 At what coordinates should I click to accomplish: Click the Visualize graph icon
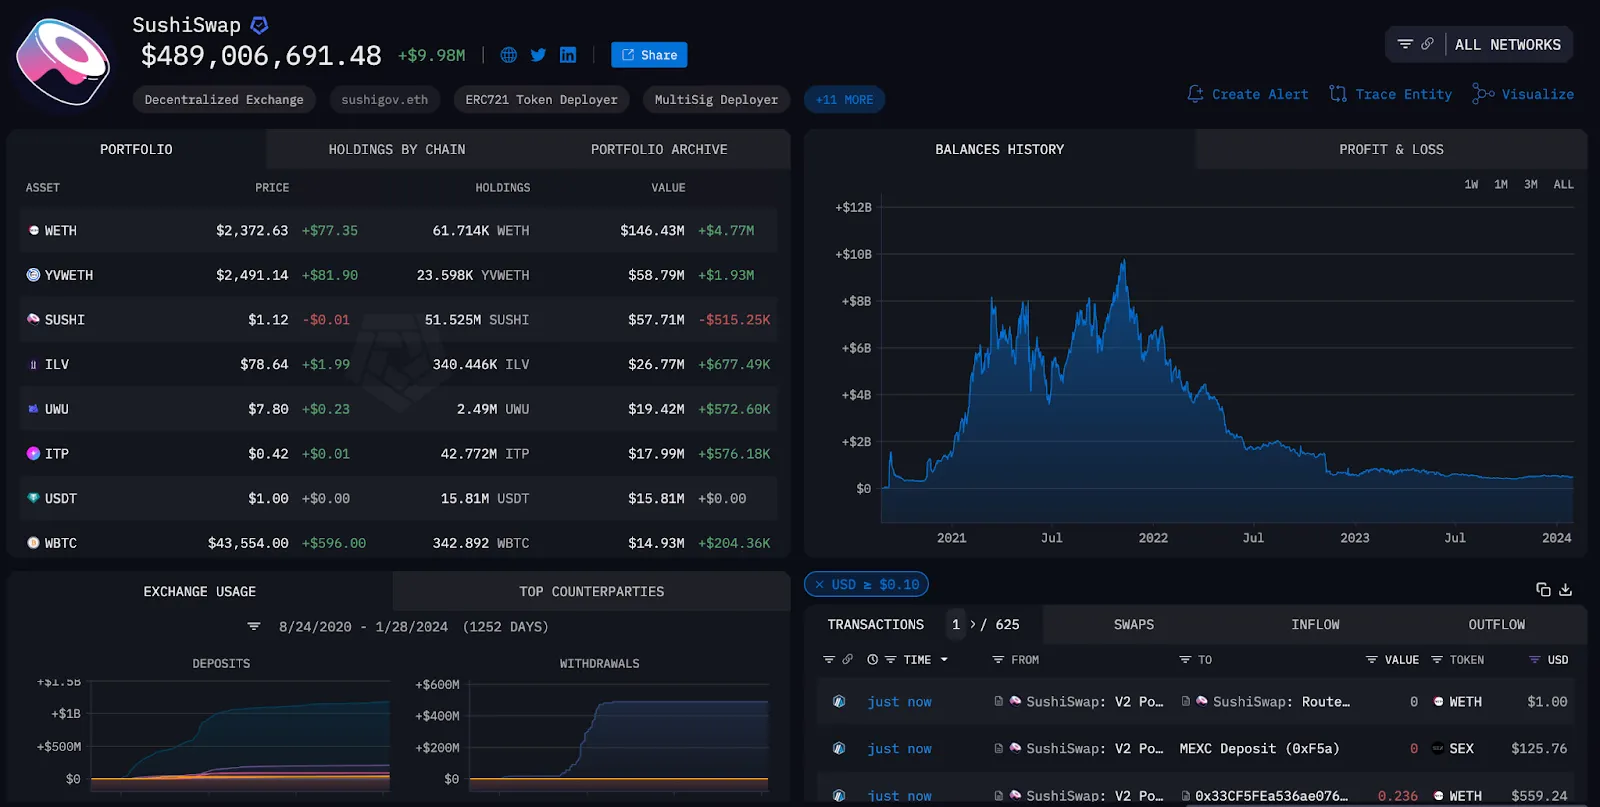(1482, 94)
